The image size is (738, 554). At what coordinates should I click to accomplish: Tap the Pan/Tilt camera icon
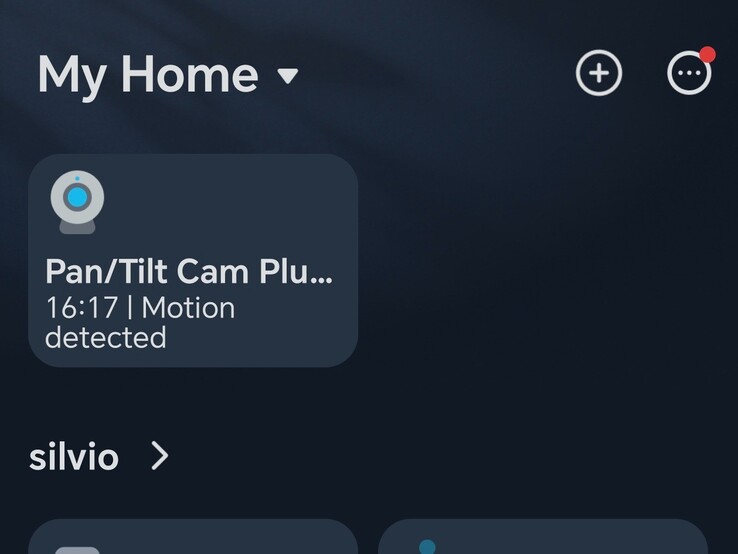click(77, 202)
